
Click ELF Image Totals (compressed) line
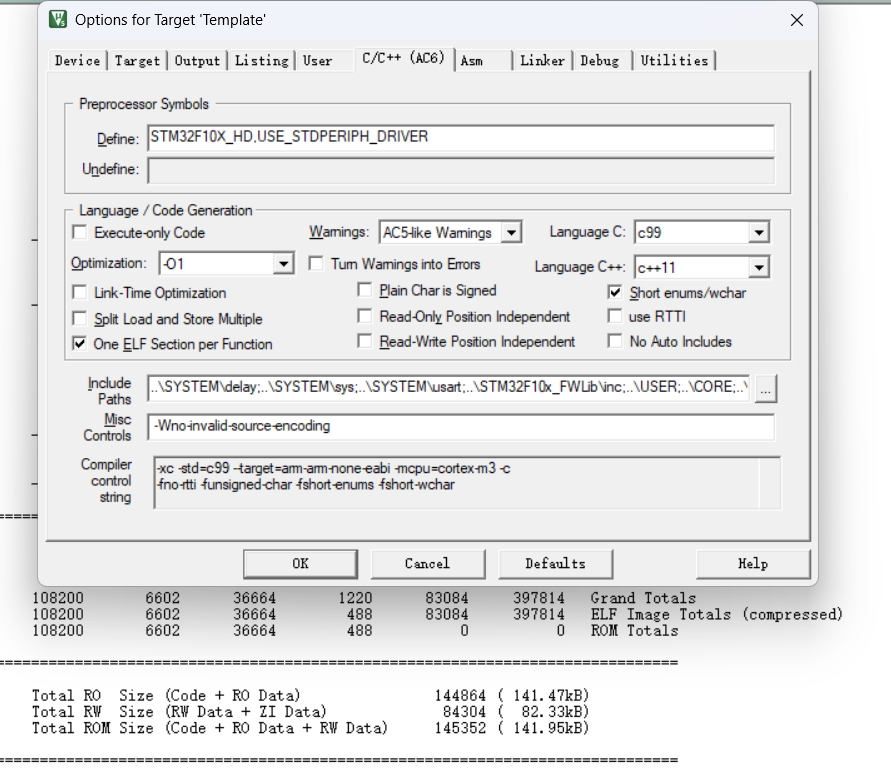coord(717,614)
